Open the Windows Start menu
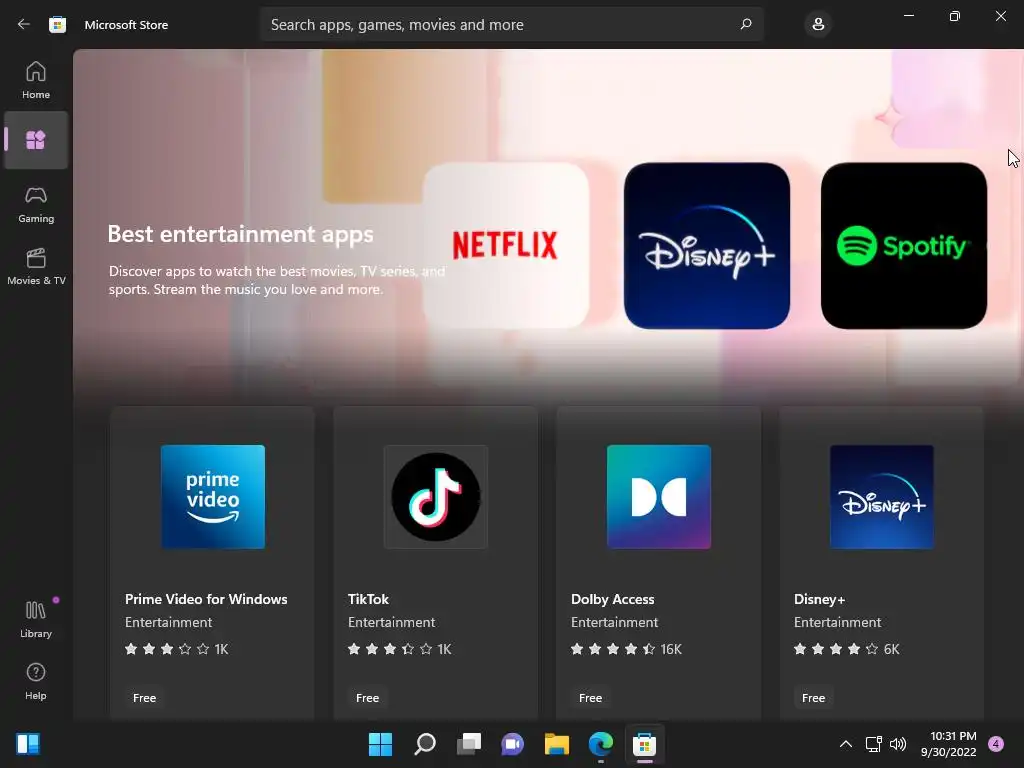 pos(380,744)
